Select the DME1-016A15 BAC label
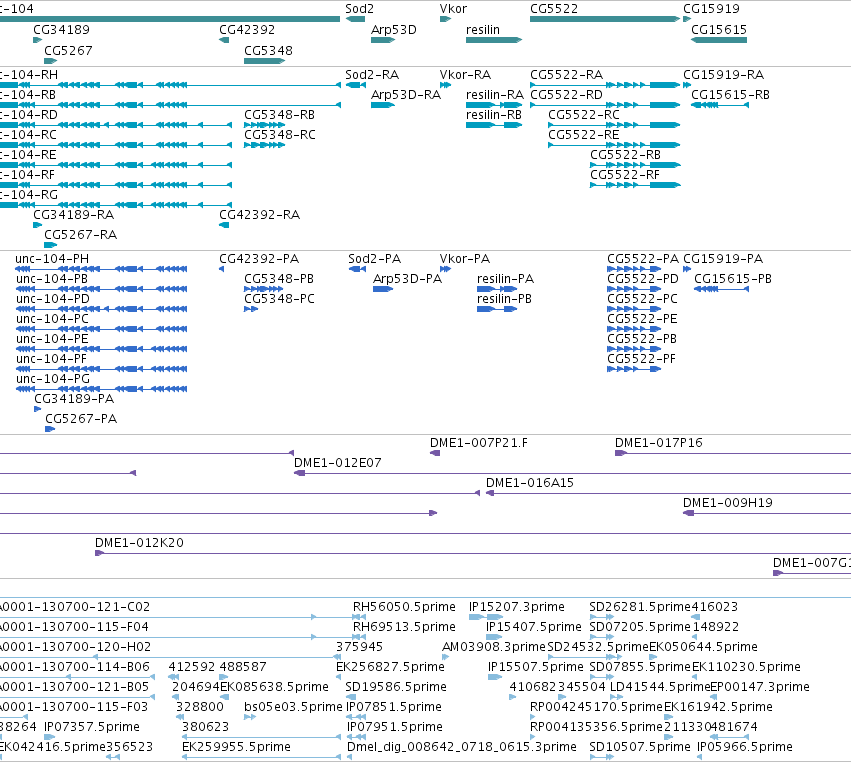Viewport: 851px width, 762px height. coord(530,483)
